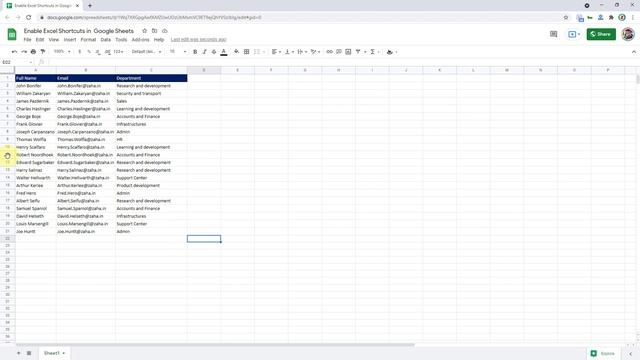640x360 pixels.
Task: Open the Sheets home logo
Action: point(12,34)
